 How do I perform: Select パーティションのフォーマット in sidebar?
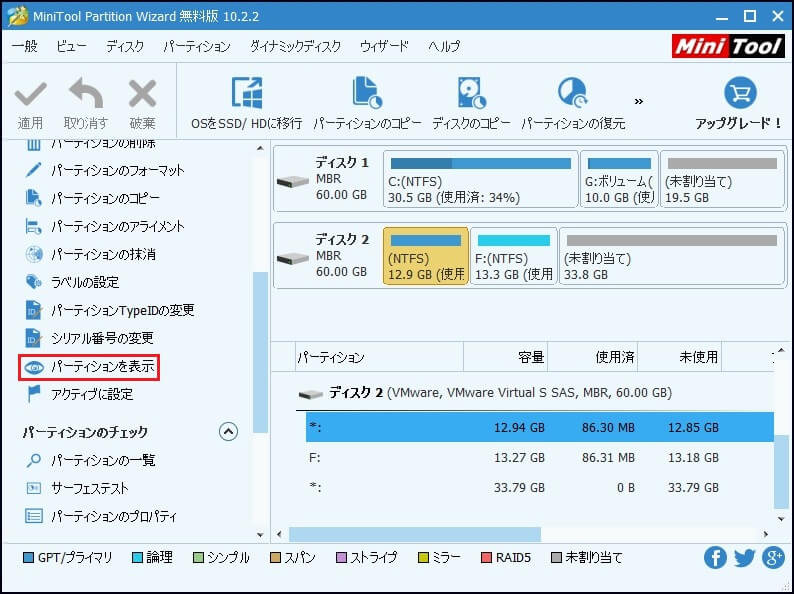[x=104, y=170]
